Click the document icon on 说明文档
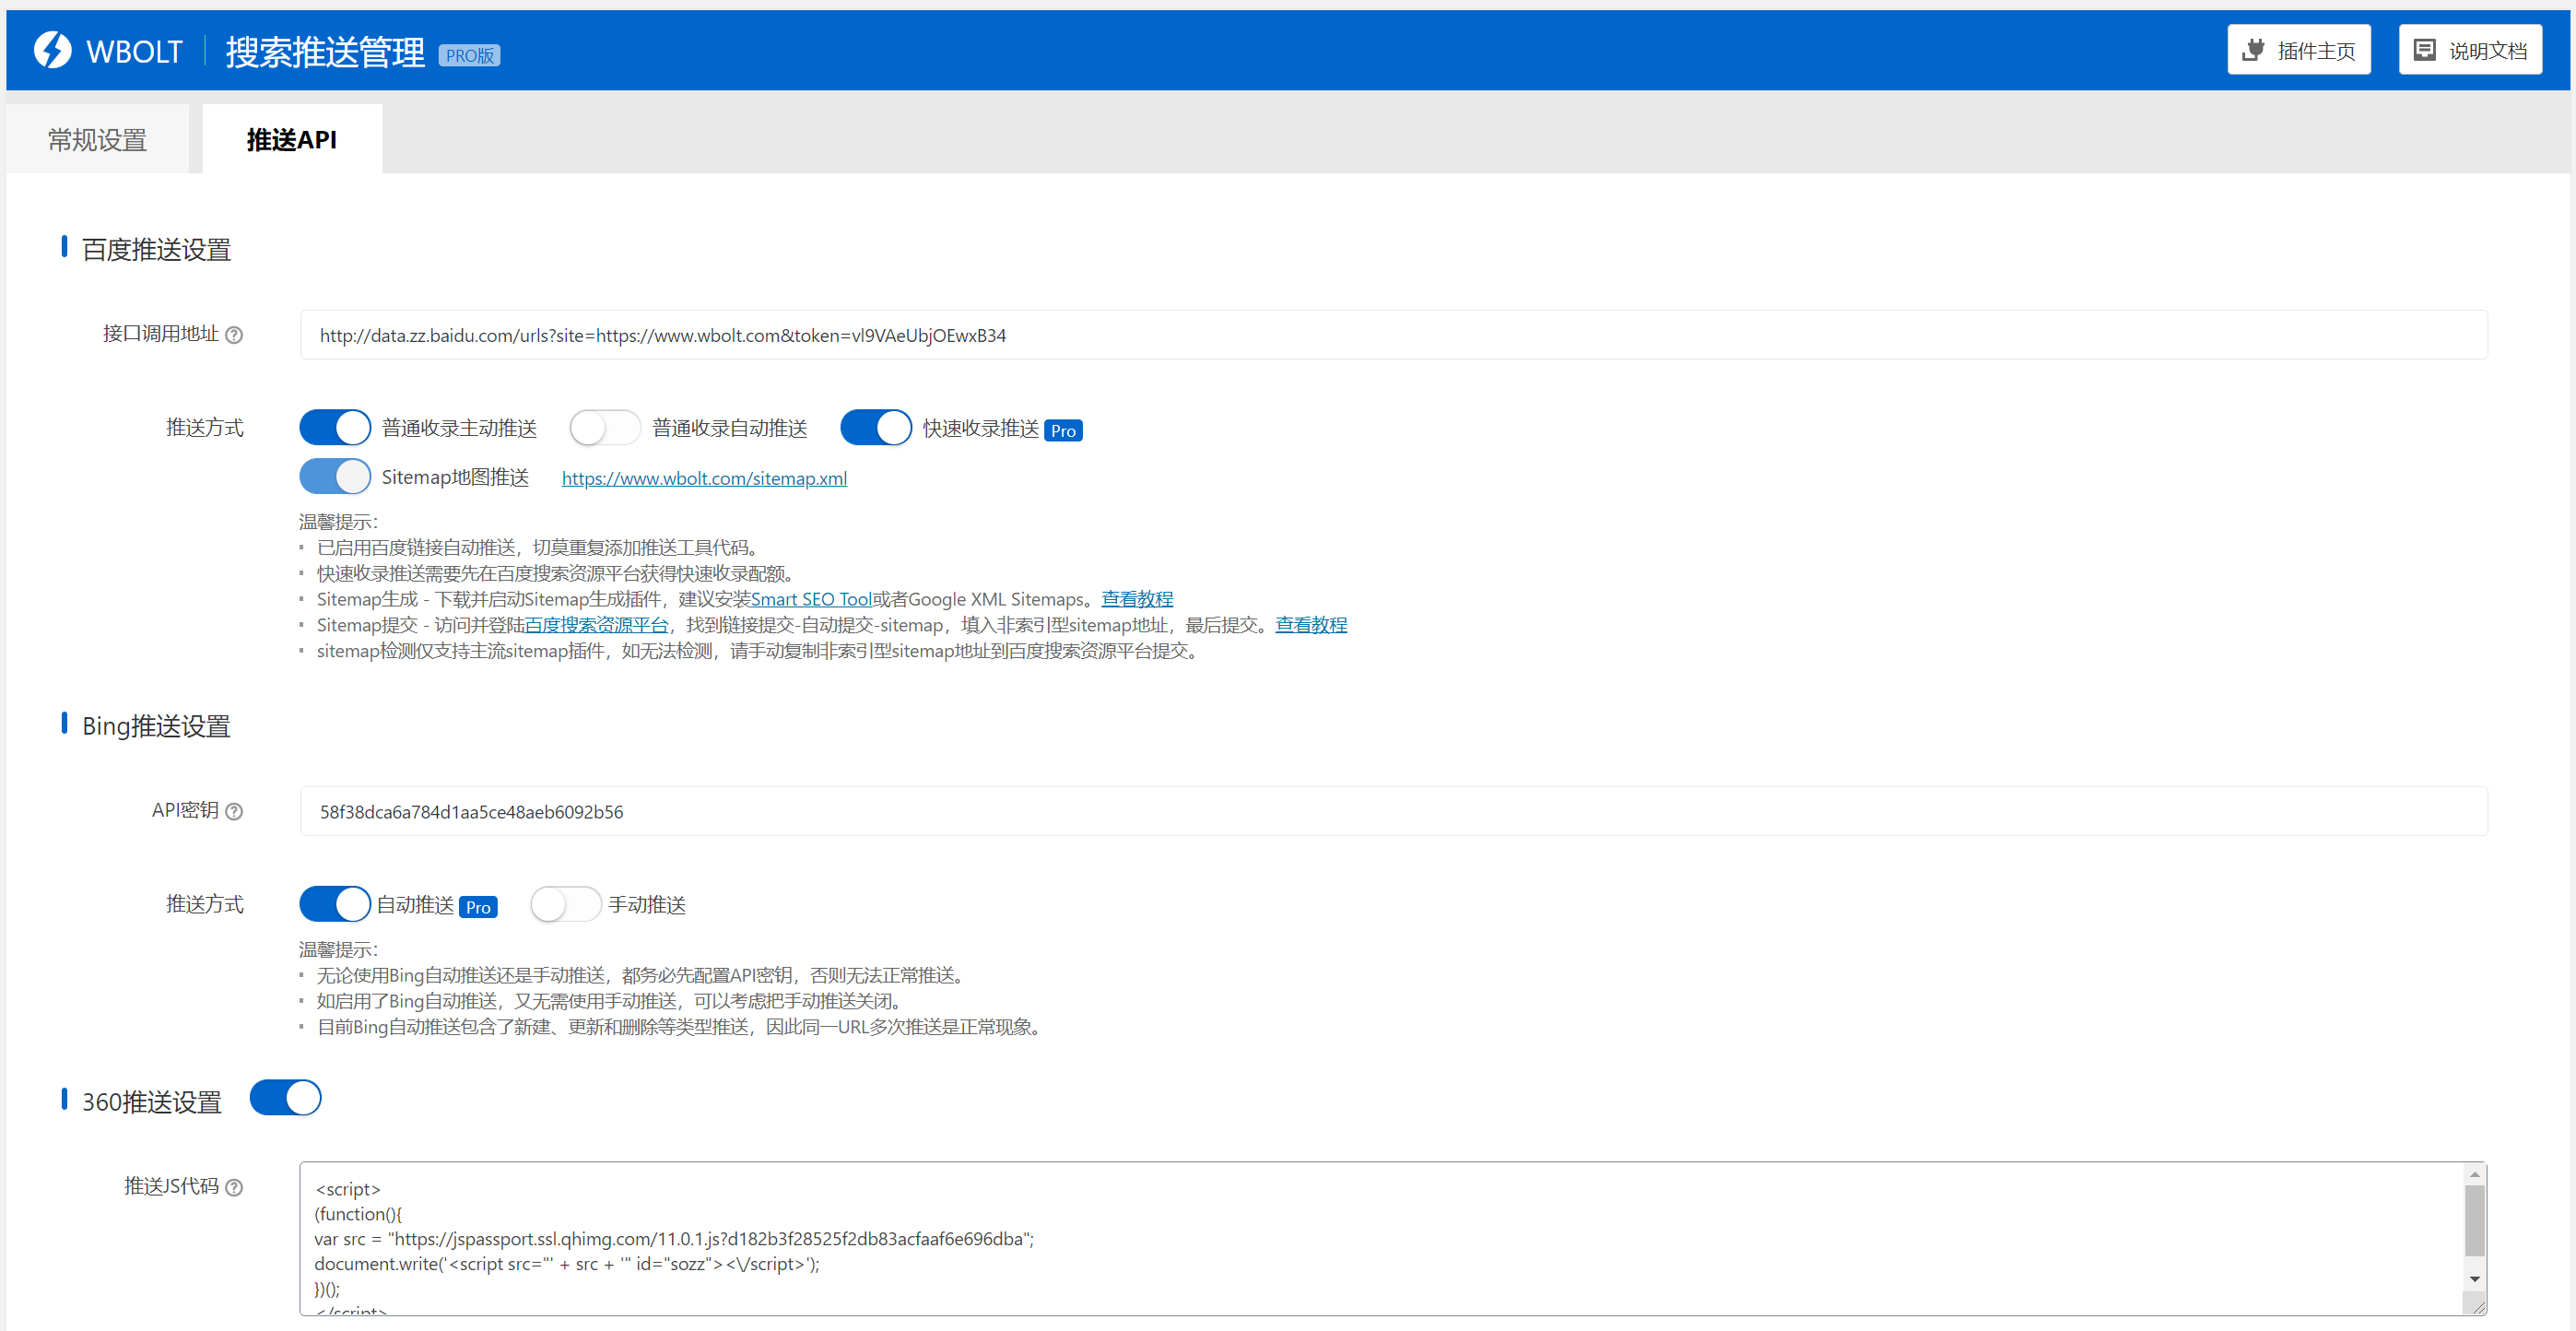The height and width of the screenshot is (1331, 2576). (2424, 50)
